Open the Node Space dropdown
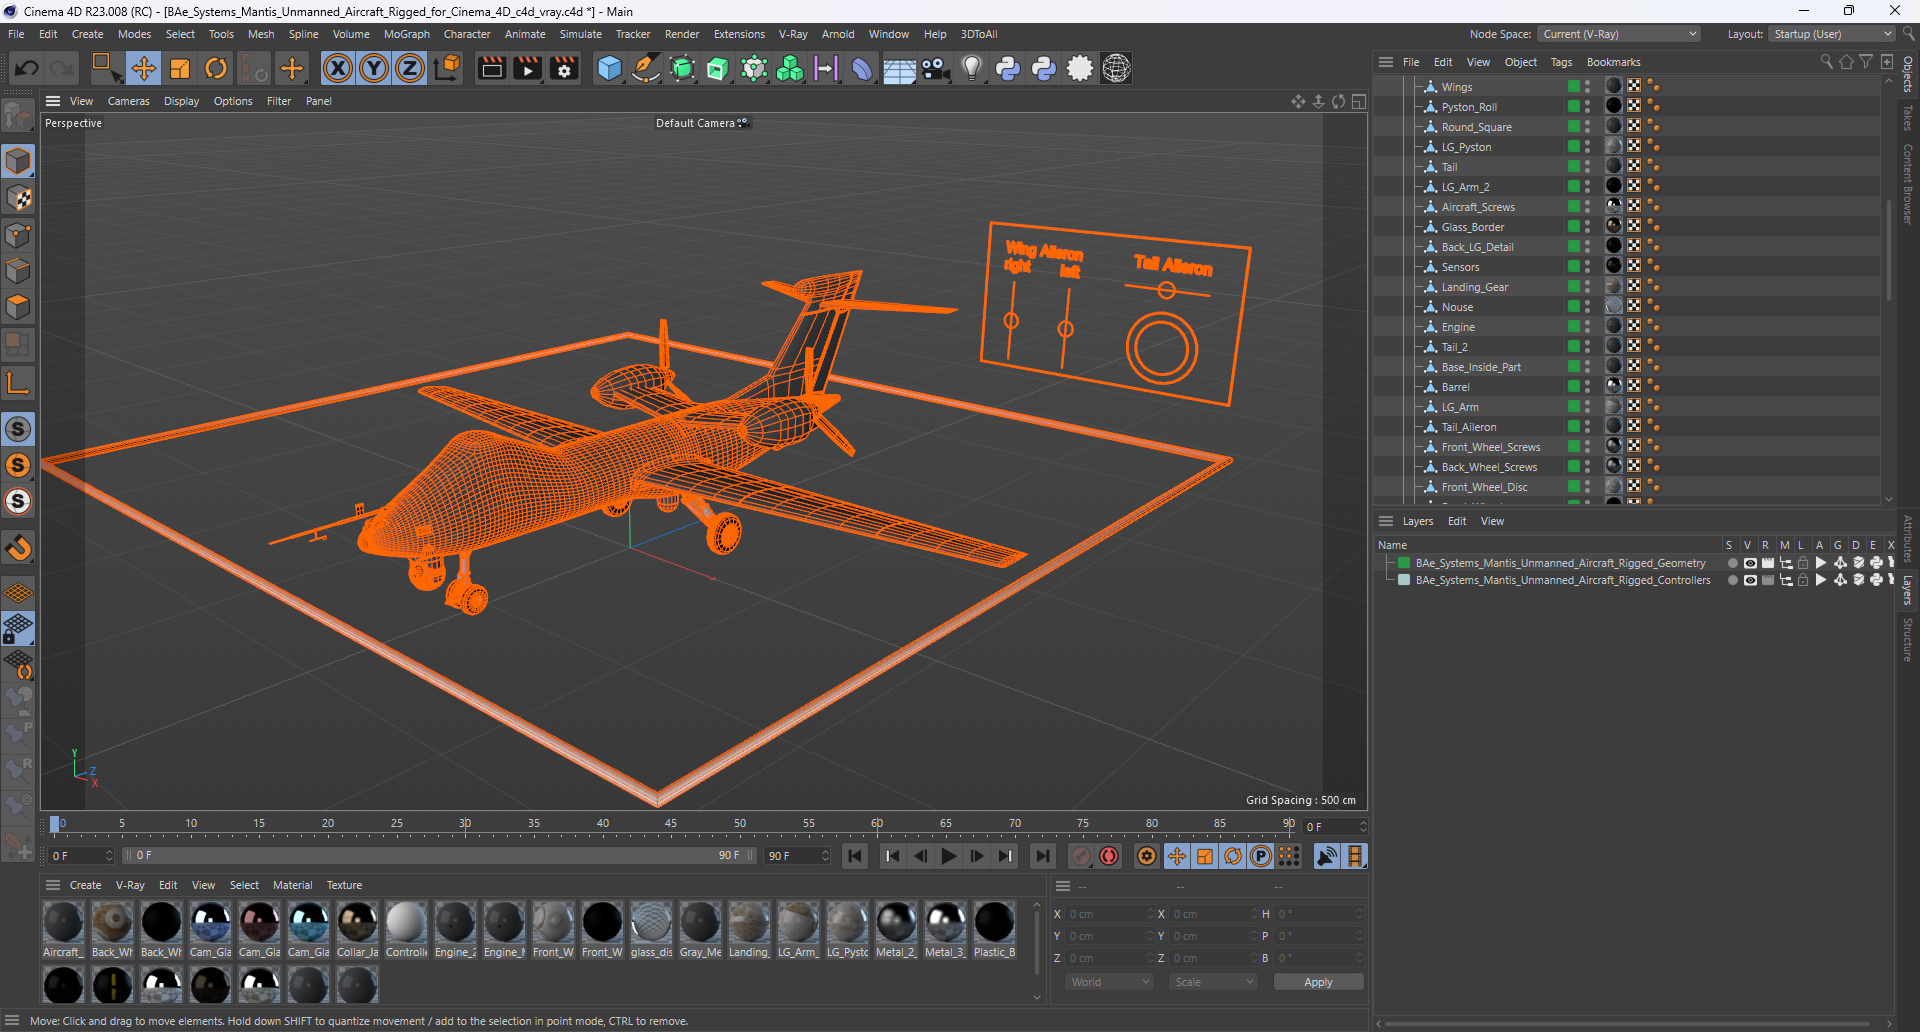This screenshot has width=1920, height=1032. 1618,34
